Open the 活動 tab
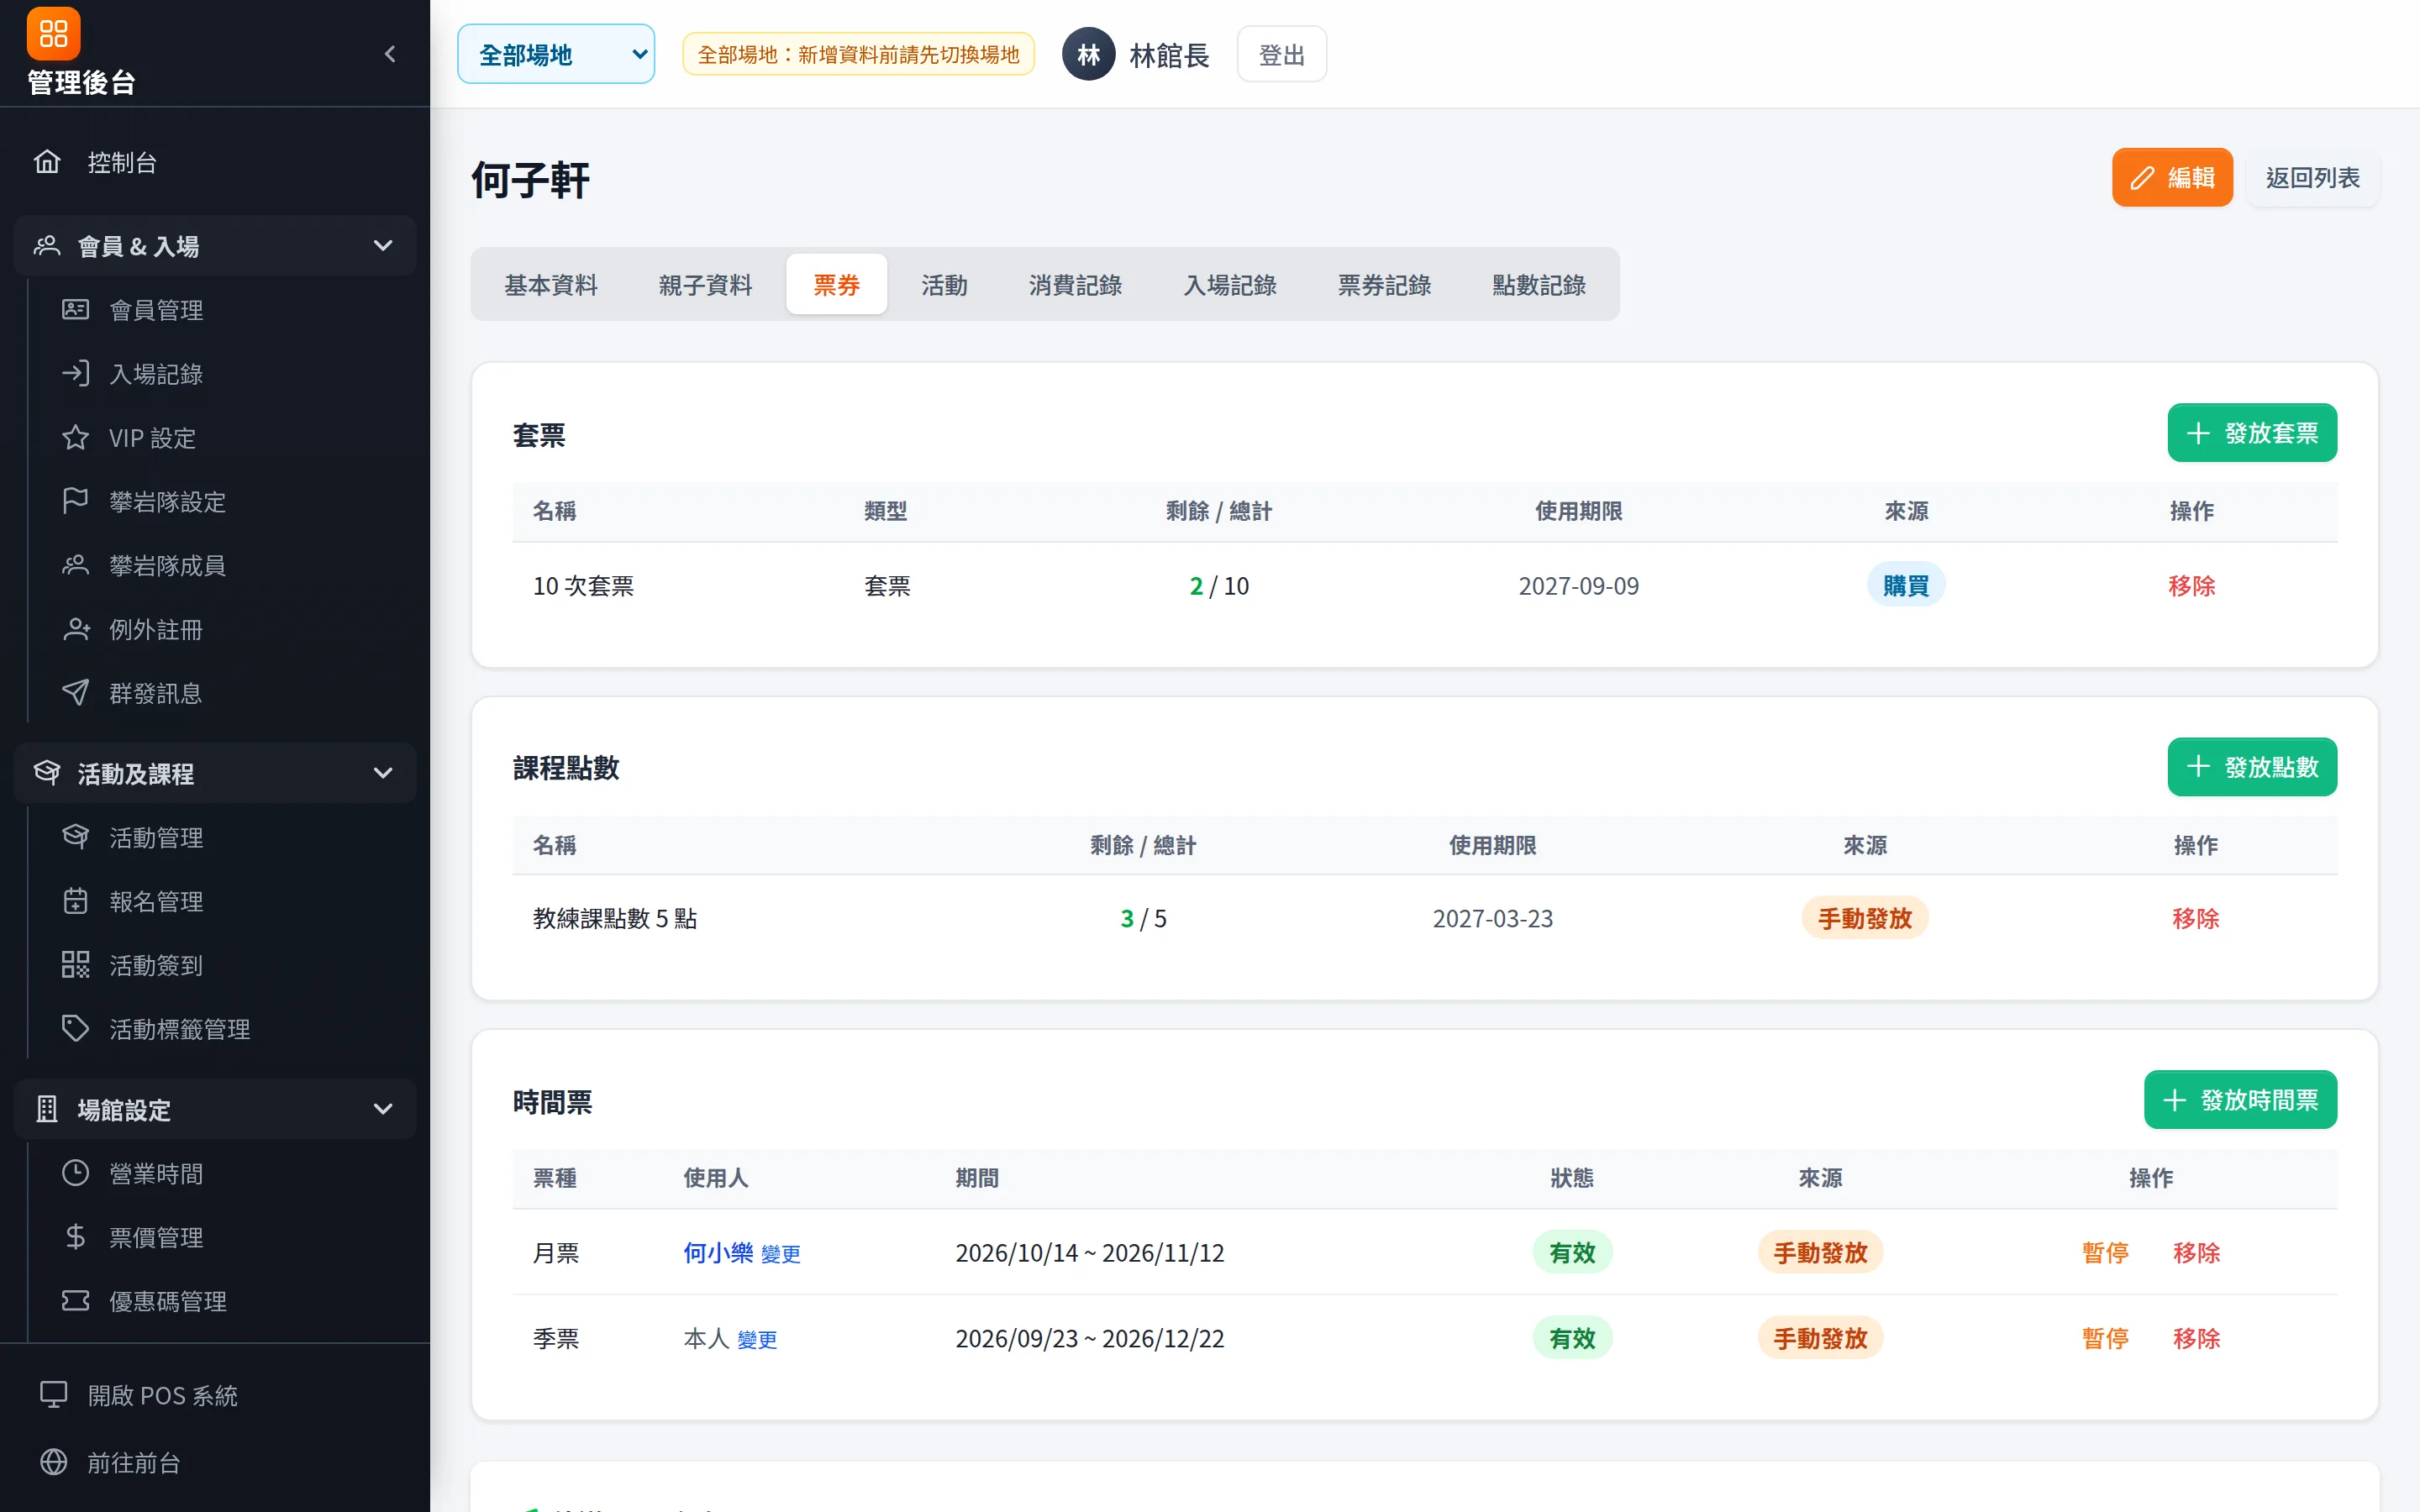Screen dimensions: 2420x1512 pos(944,285)
